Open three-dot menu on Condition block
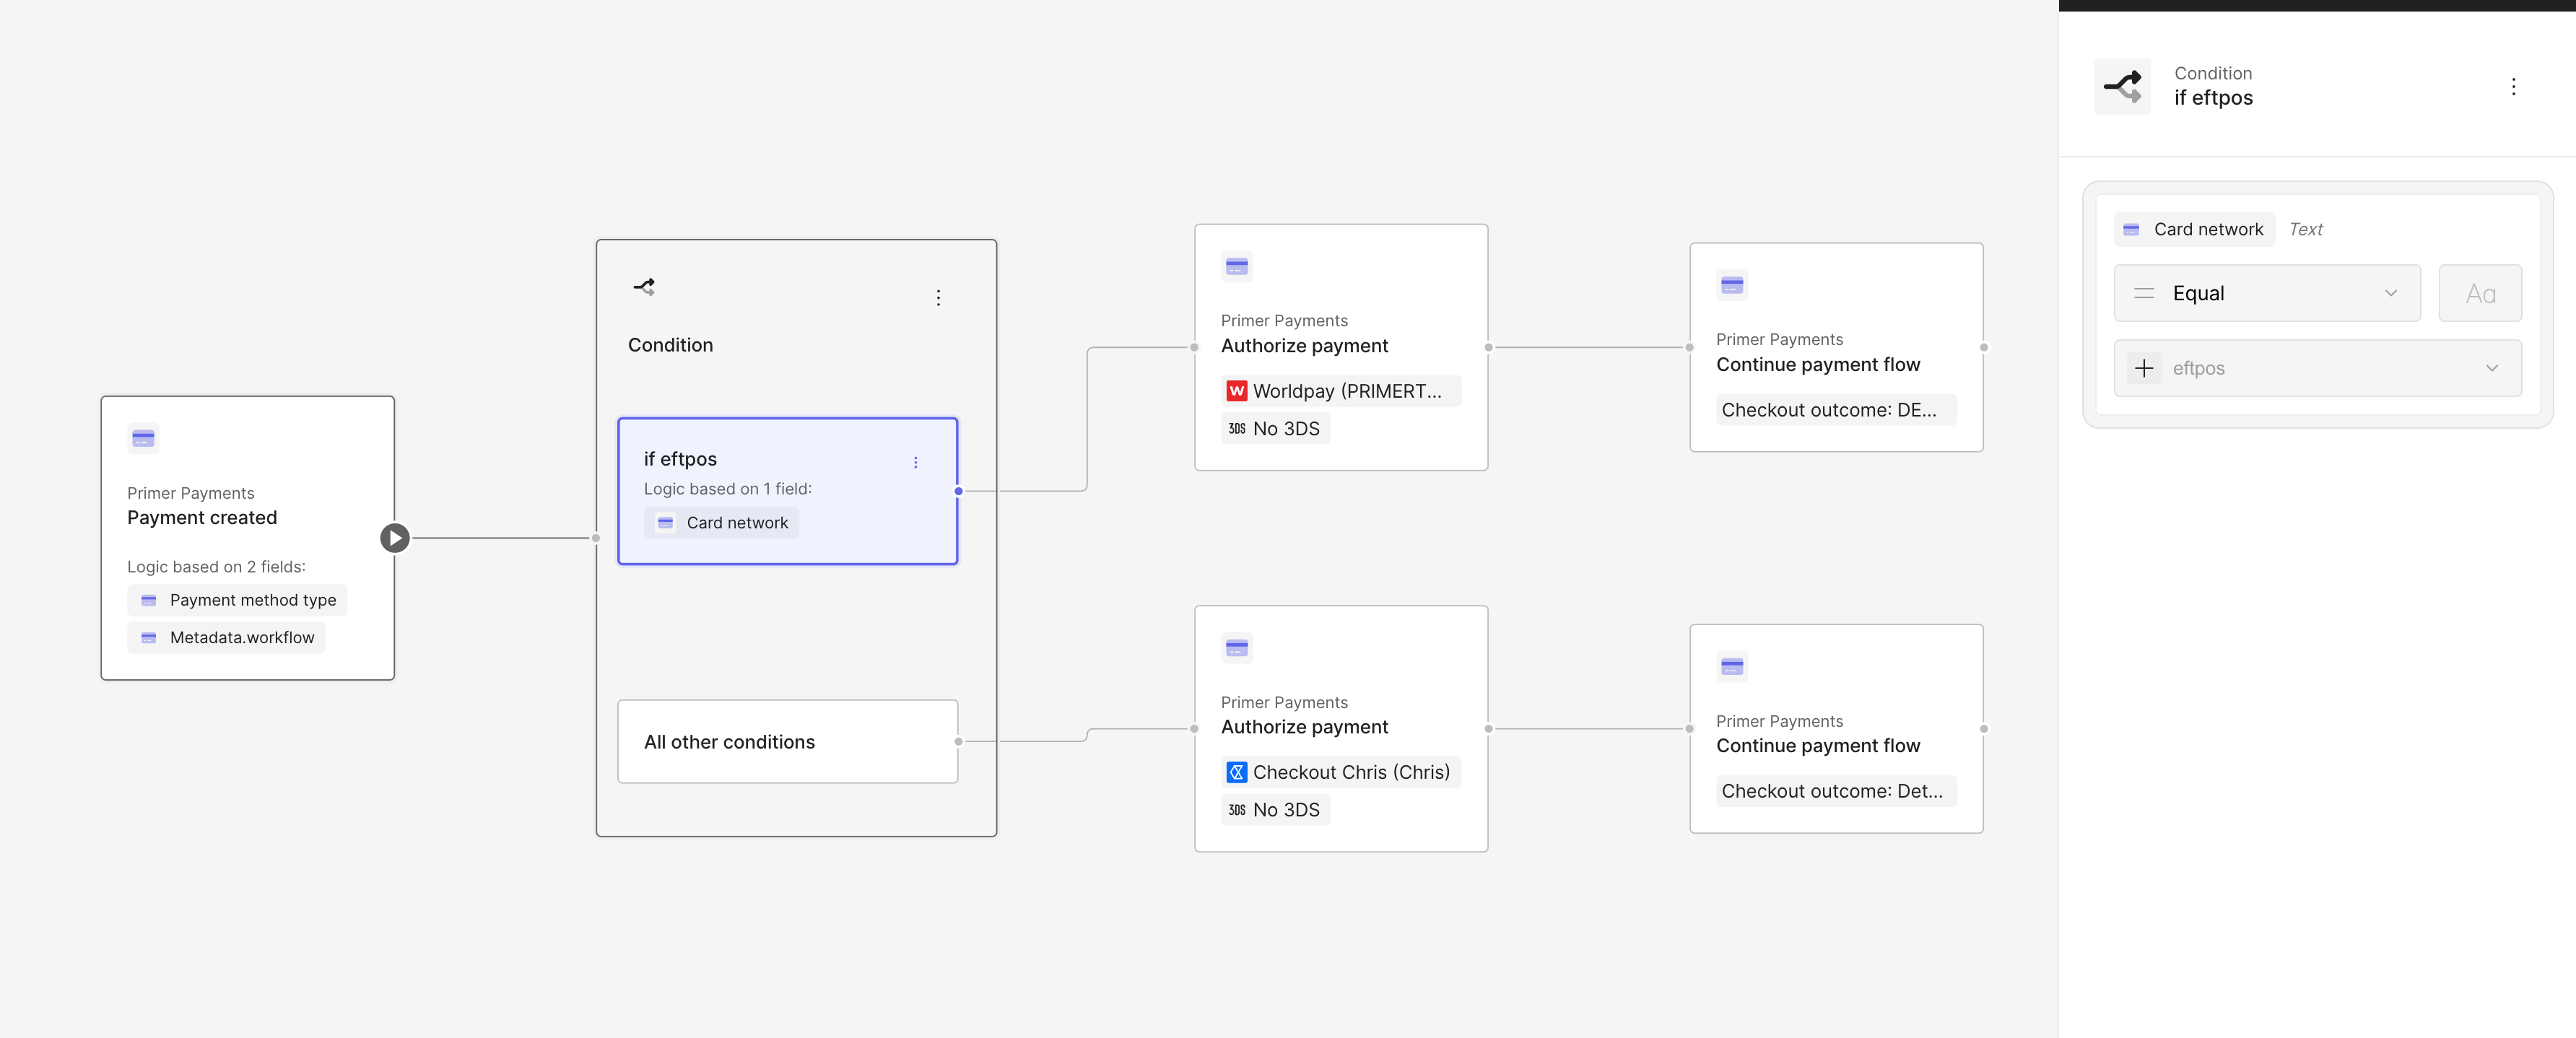The image size is (2576, 1038). tap(938, 298)
